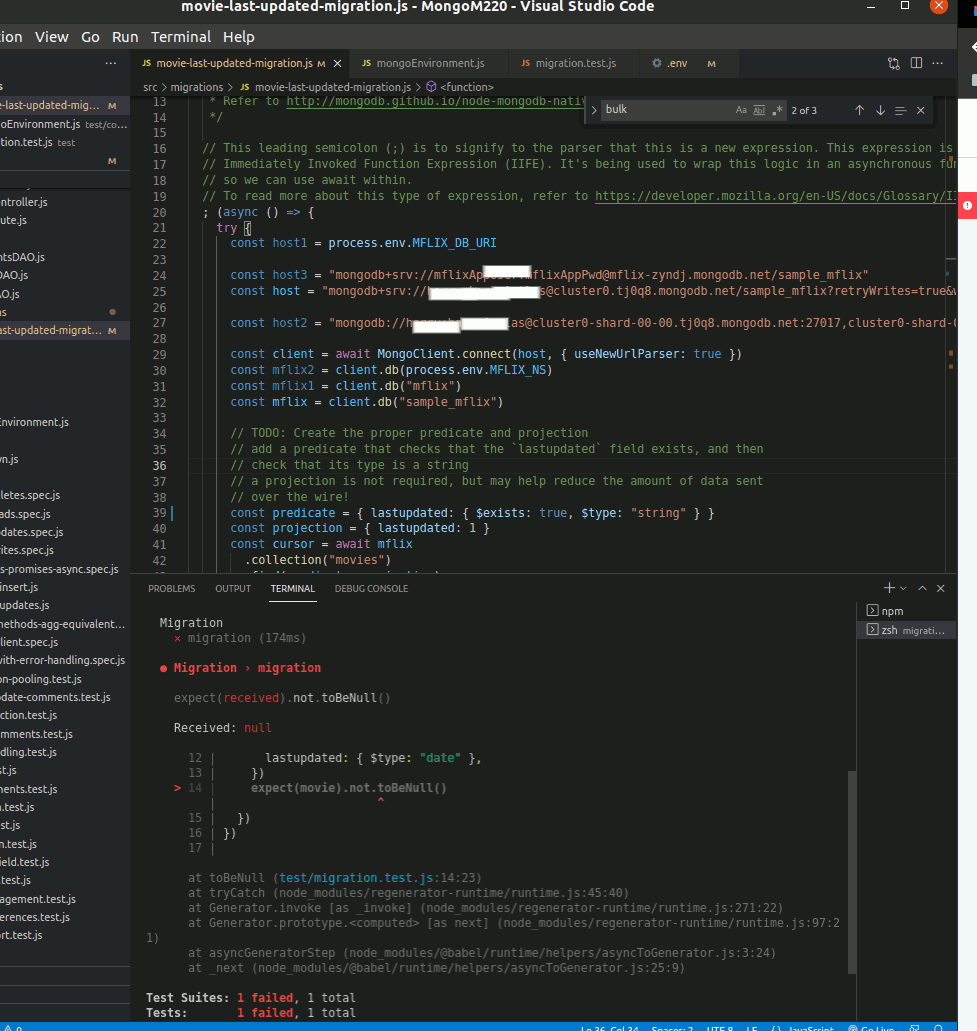Open the terminal launch profile dropdown arrow
Screen dimensions: 977x1031
pyautogui.click(x=903, y=588)
